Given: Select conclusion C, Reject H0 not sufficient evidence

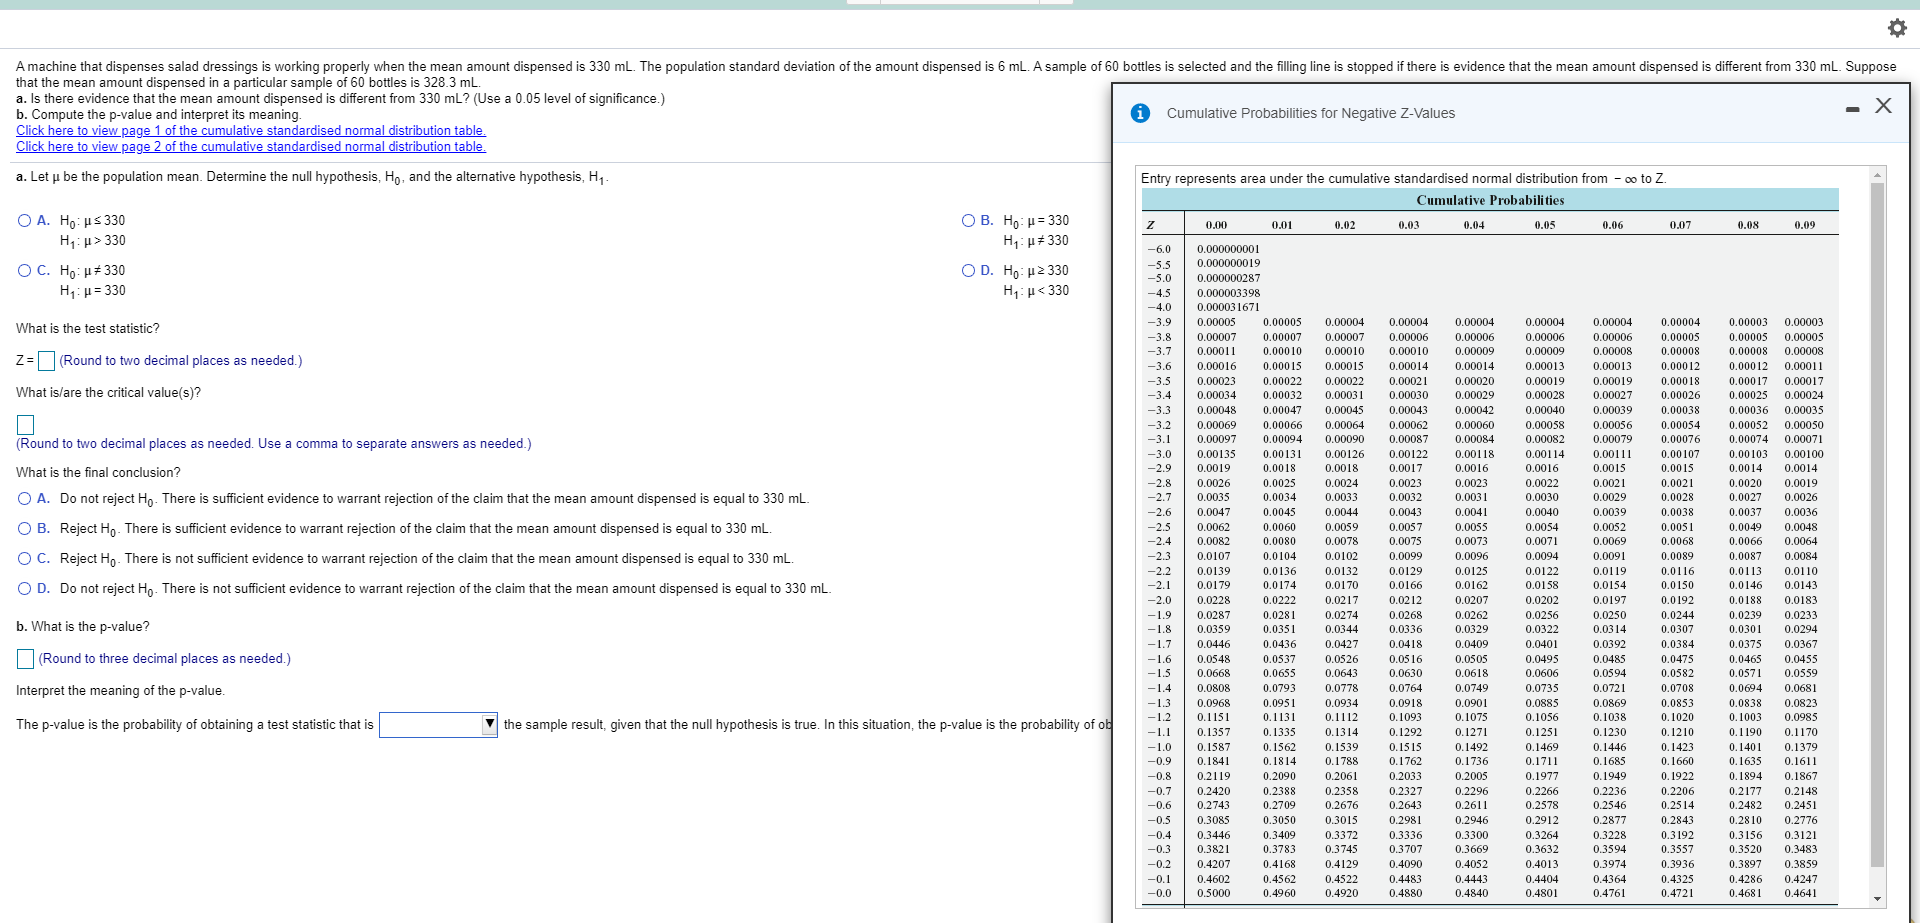Looking at the screenshot, I should [24, 558].
